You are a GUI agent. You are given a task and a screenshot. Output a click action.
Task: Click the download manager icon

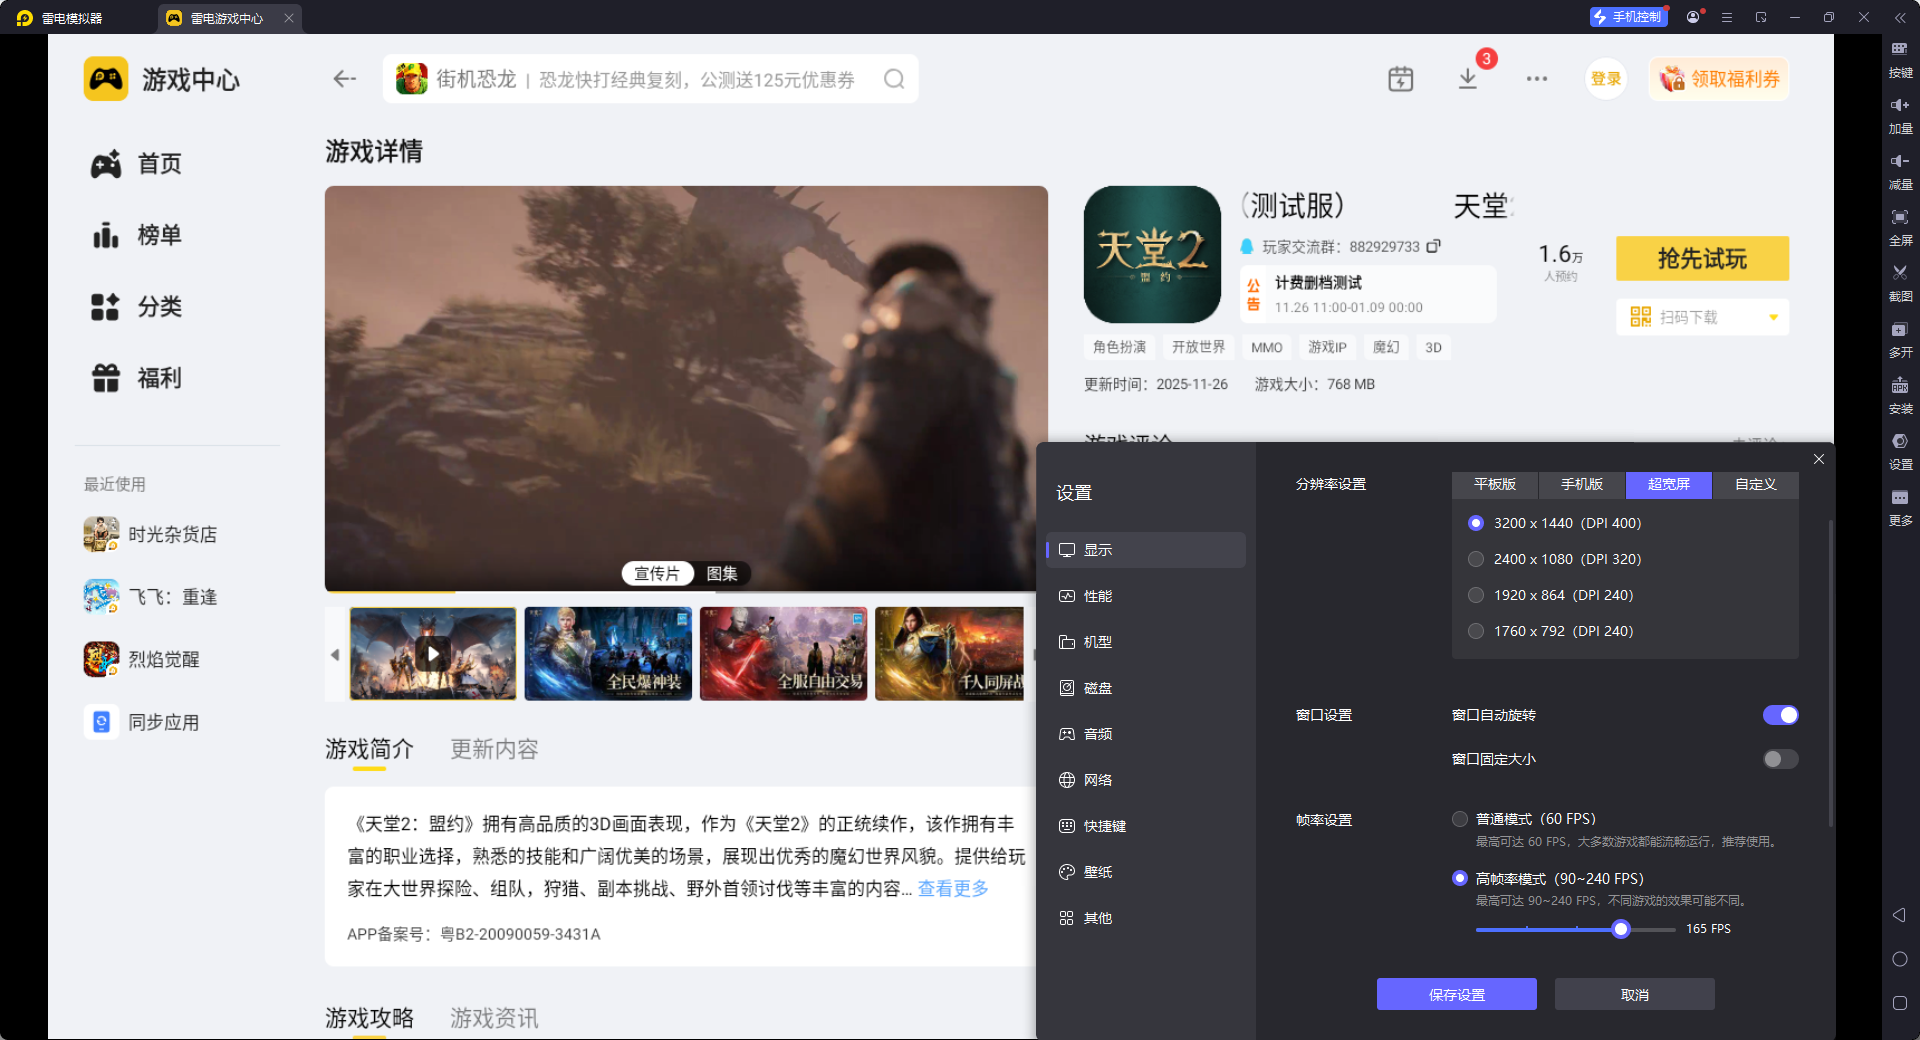(x=1467, y=79)
